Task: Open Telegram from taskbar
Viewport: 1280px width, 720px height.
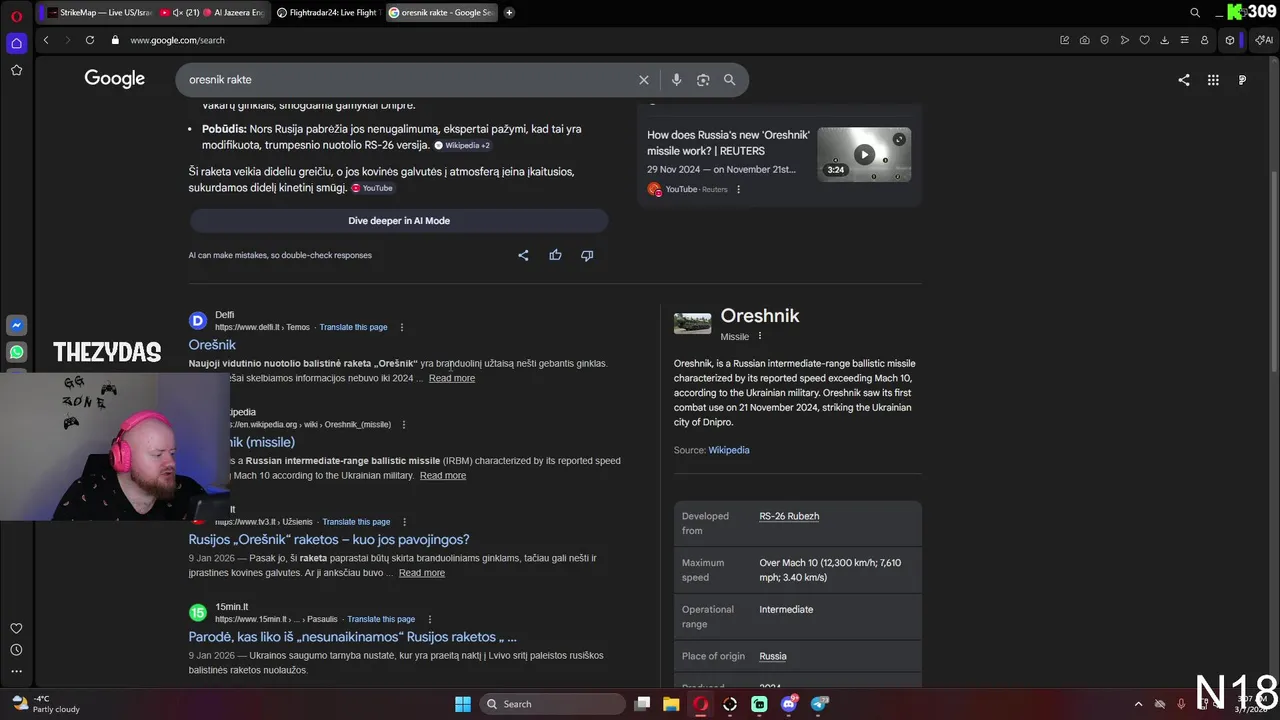Action: [x=819, y=704]
